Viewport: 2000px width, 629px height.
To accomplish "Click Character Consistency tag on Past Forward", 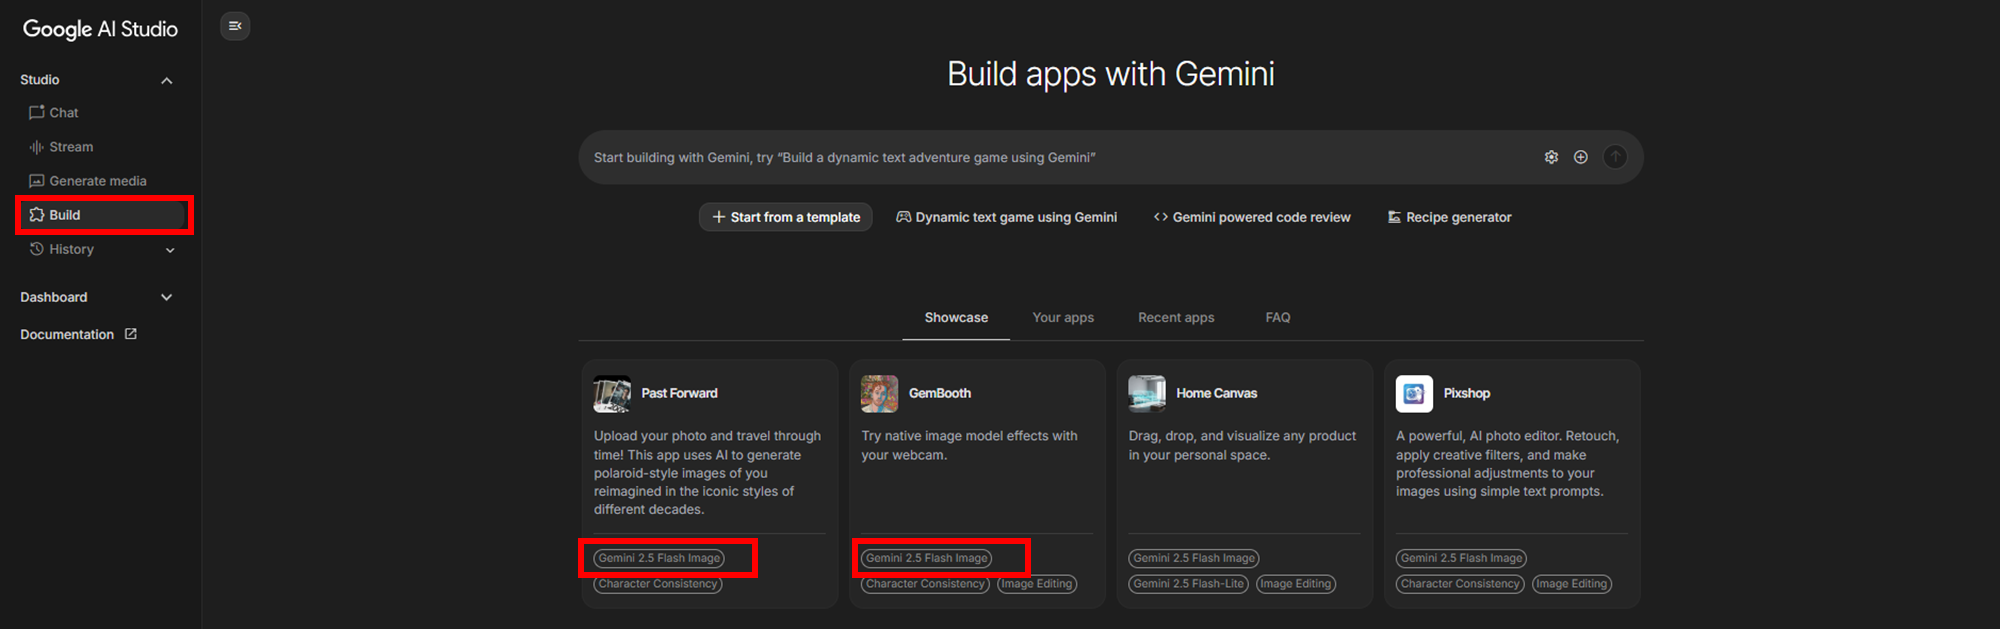I will coord(658,584).
